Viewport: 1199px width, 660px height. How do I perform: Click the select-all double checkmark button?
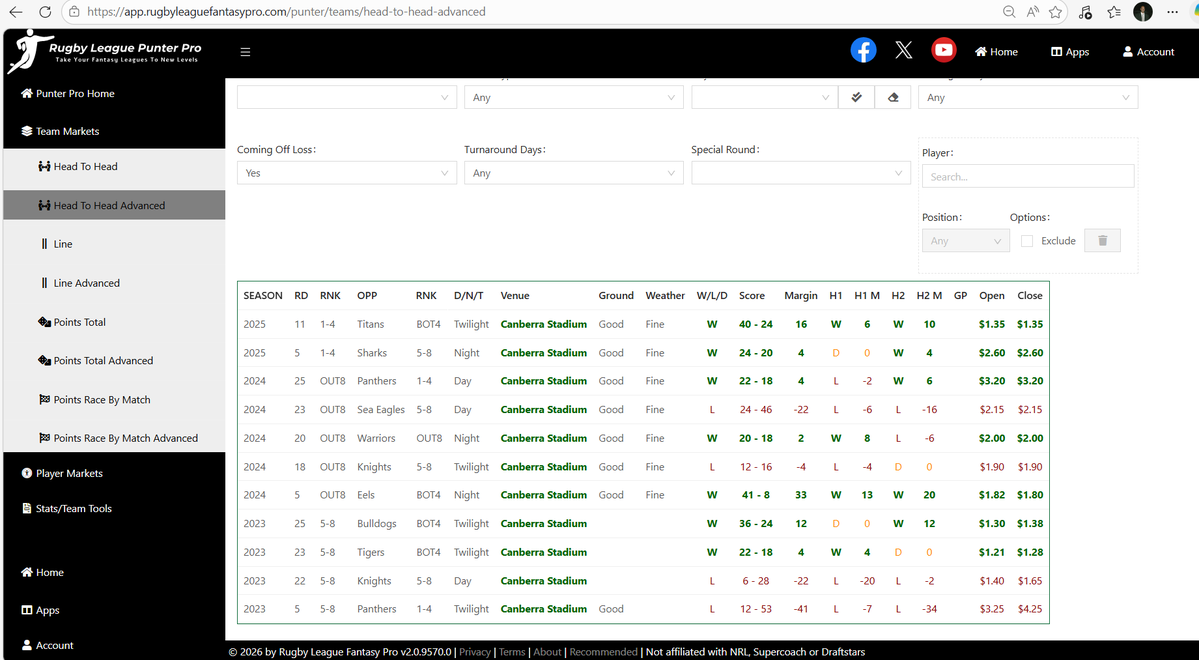coord(856,97)
